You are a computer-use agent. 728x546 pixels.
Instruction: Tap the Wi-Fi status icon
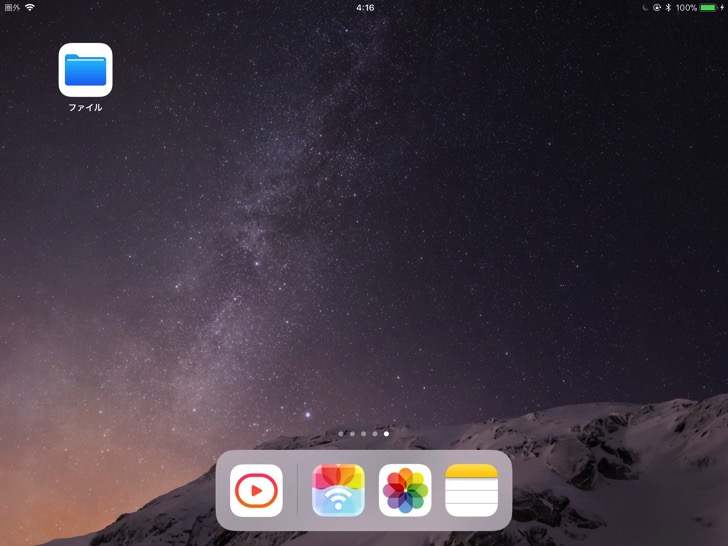coord(30,7)
